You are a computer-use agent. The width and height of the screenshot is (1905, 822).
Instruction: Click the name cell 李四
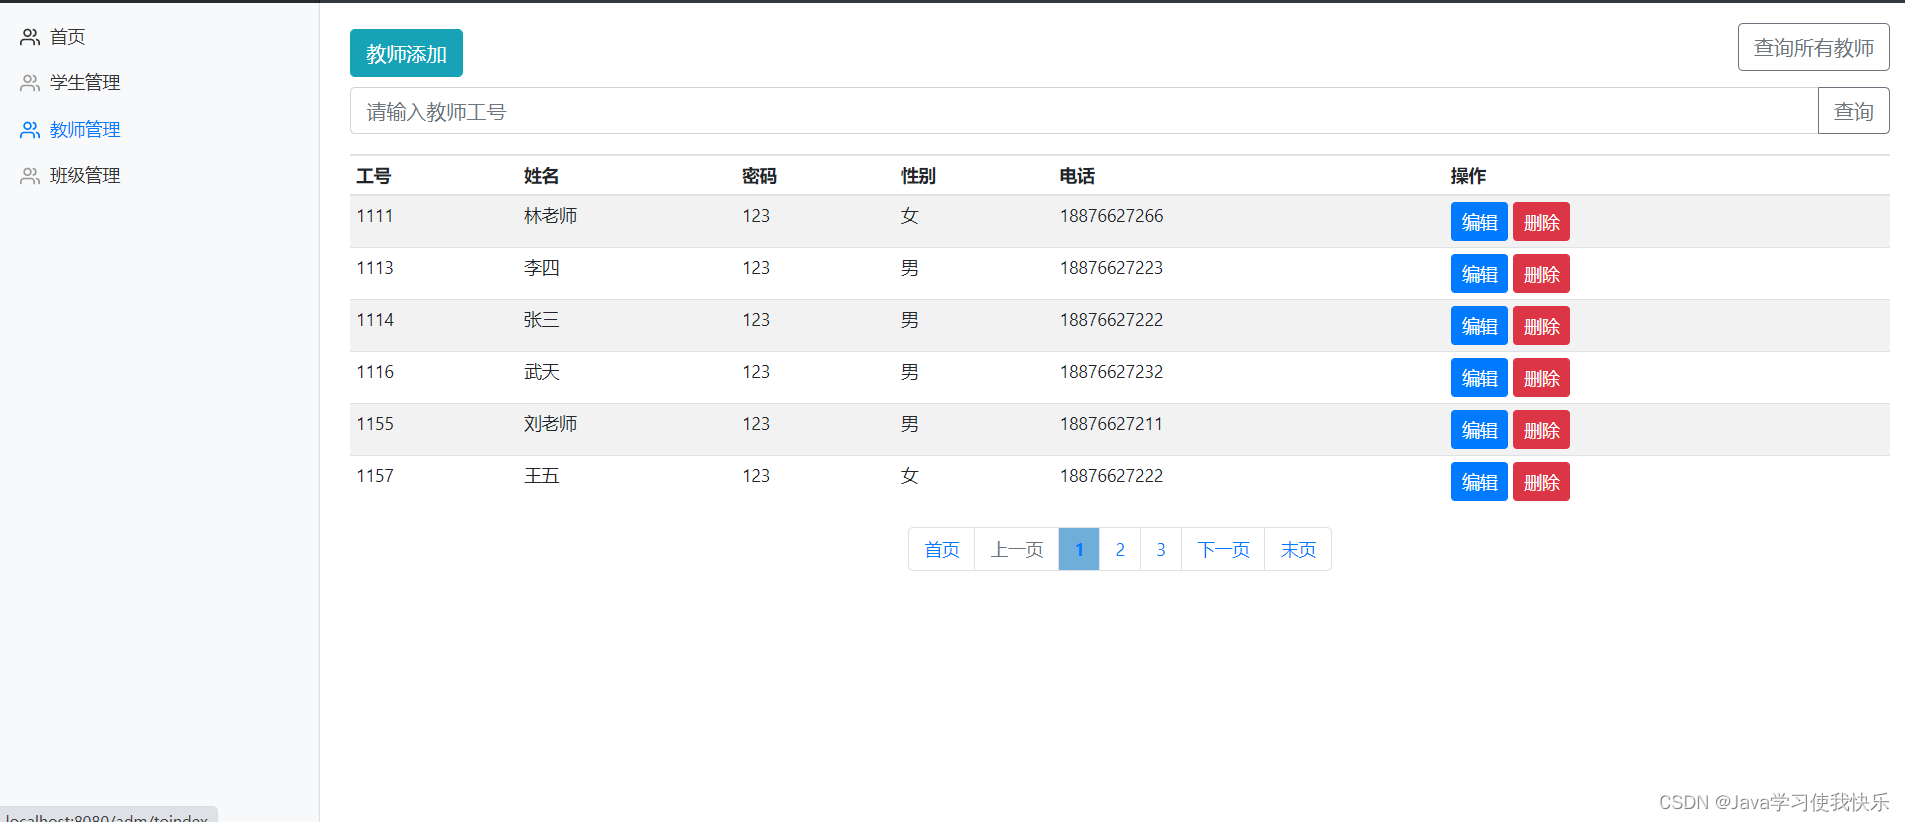point(541,268)
